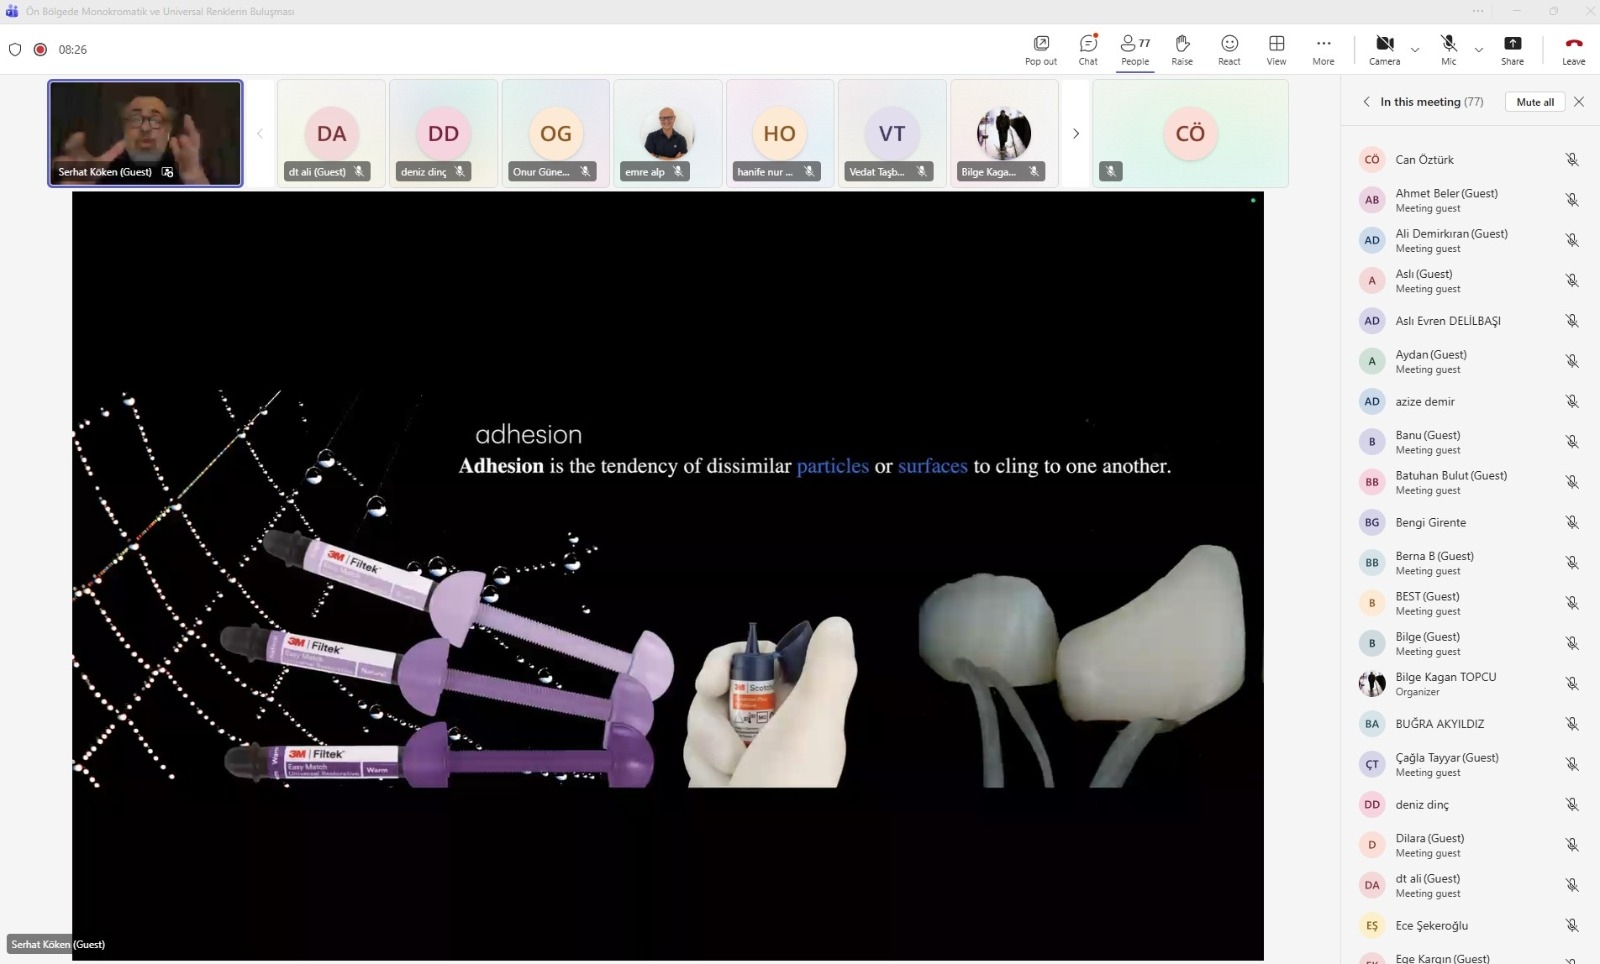The image size is (1600, 964).
Task: Go back from In this meeting list
Action: click(1366, 102)
